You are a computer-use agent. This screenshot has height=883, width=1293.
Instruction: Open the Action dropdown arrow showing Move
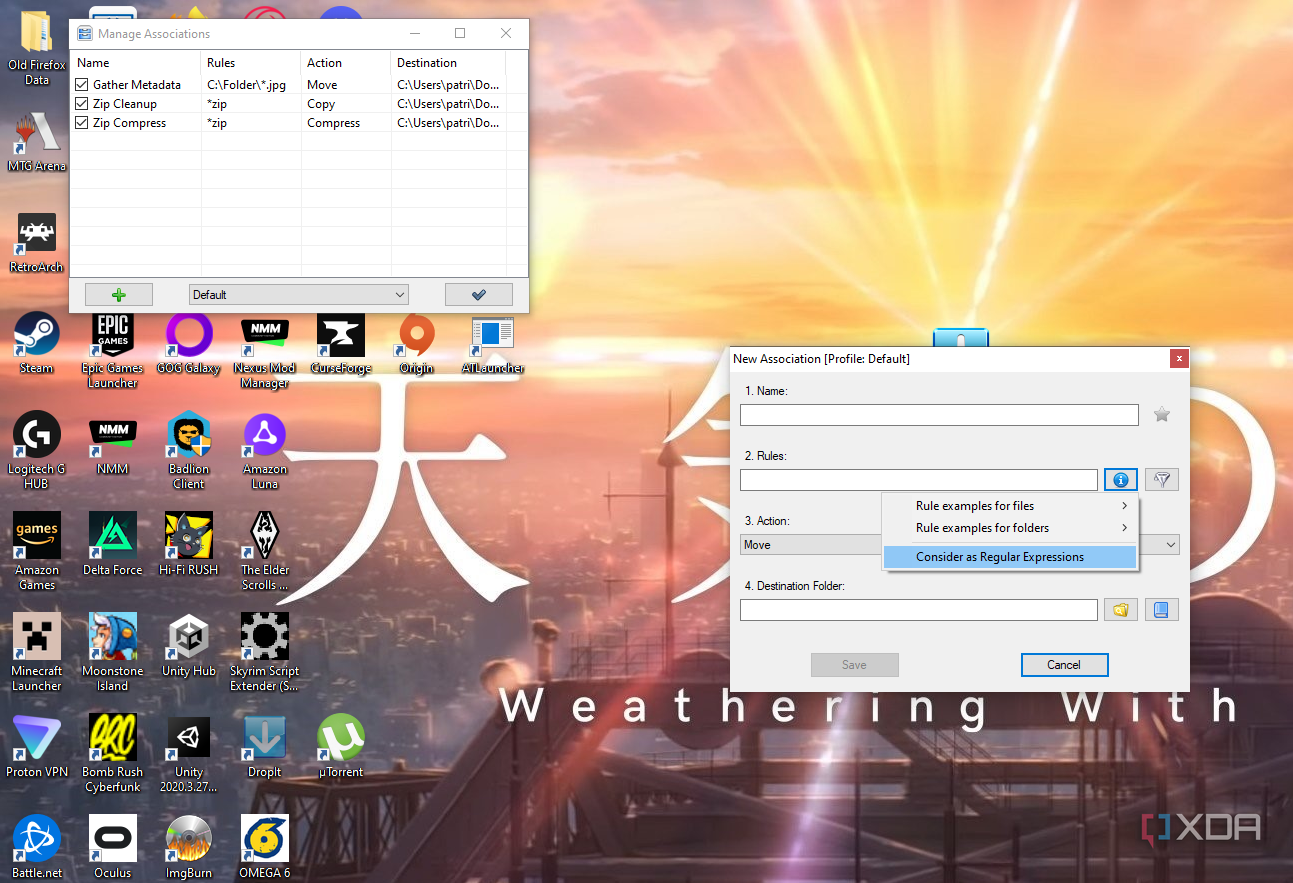(x=1171, y=545)
